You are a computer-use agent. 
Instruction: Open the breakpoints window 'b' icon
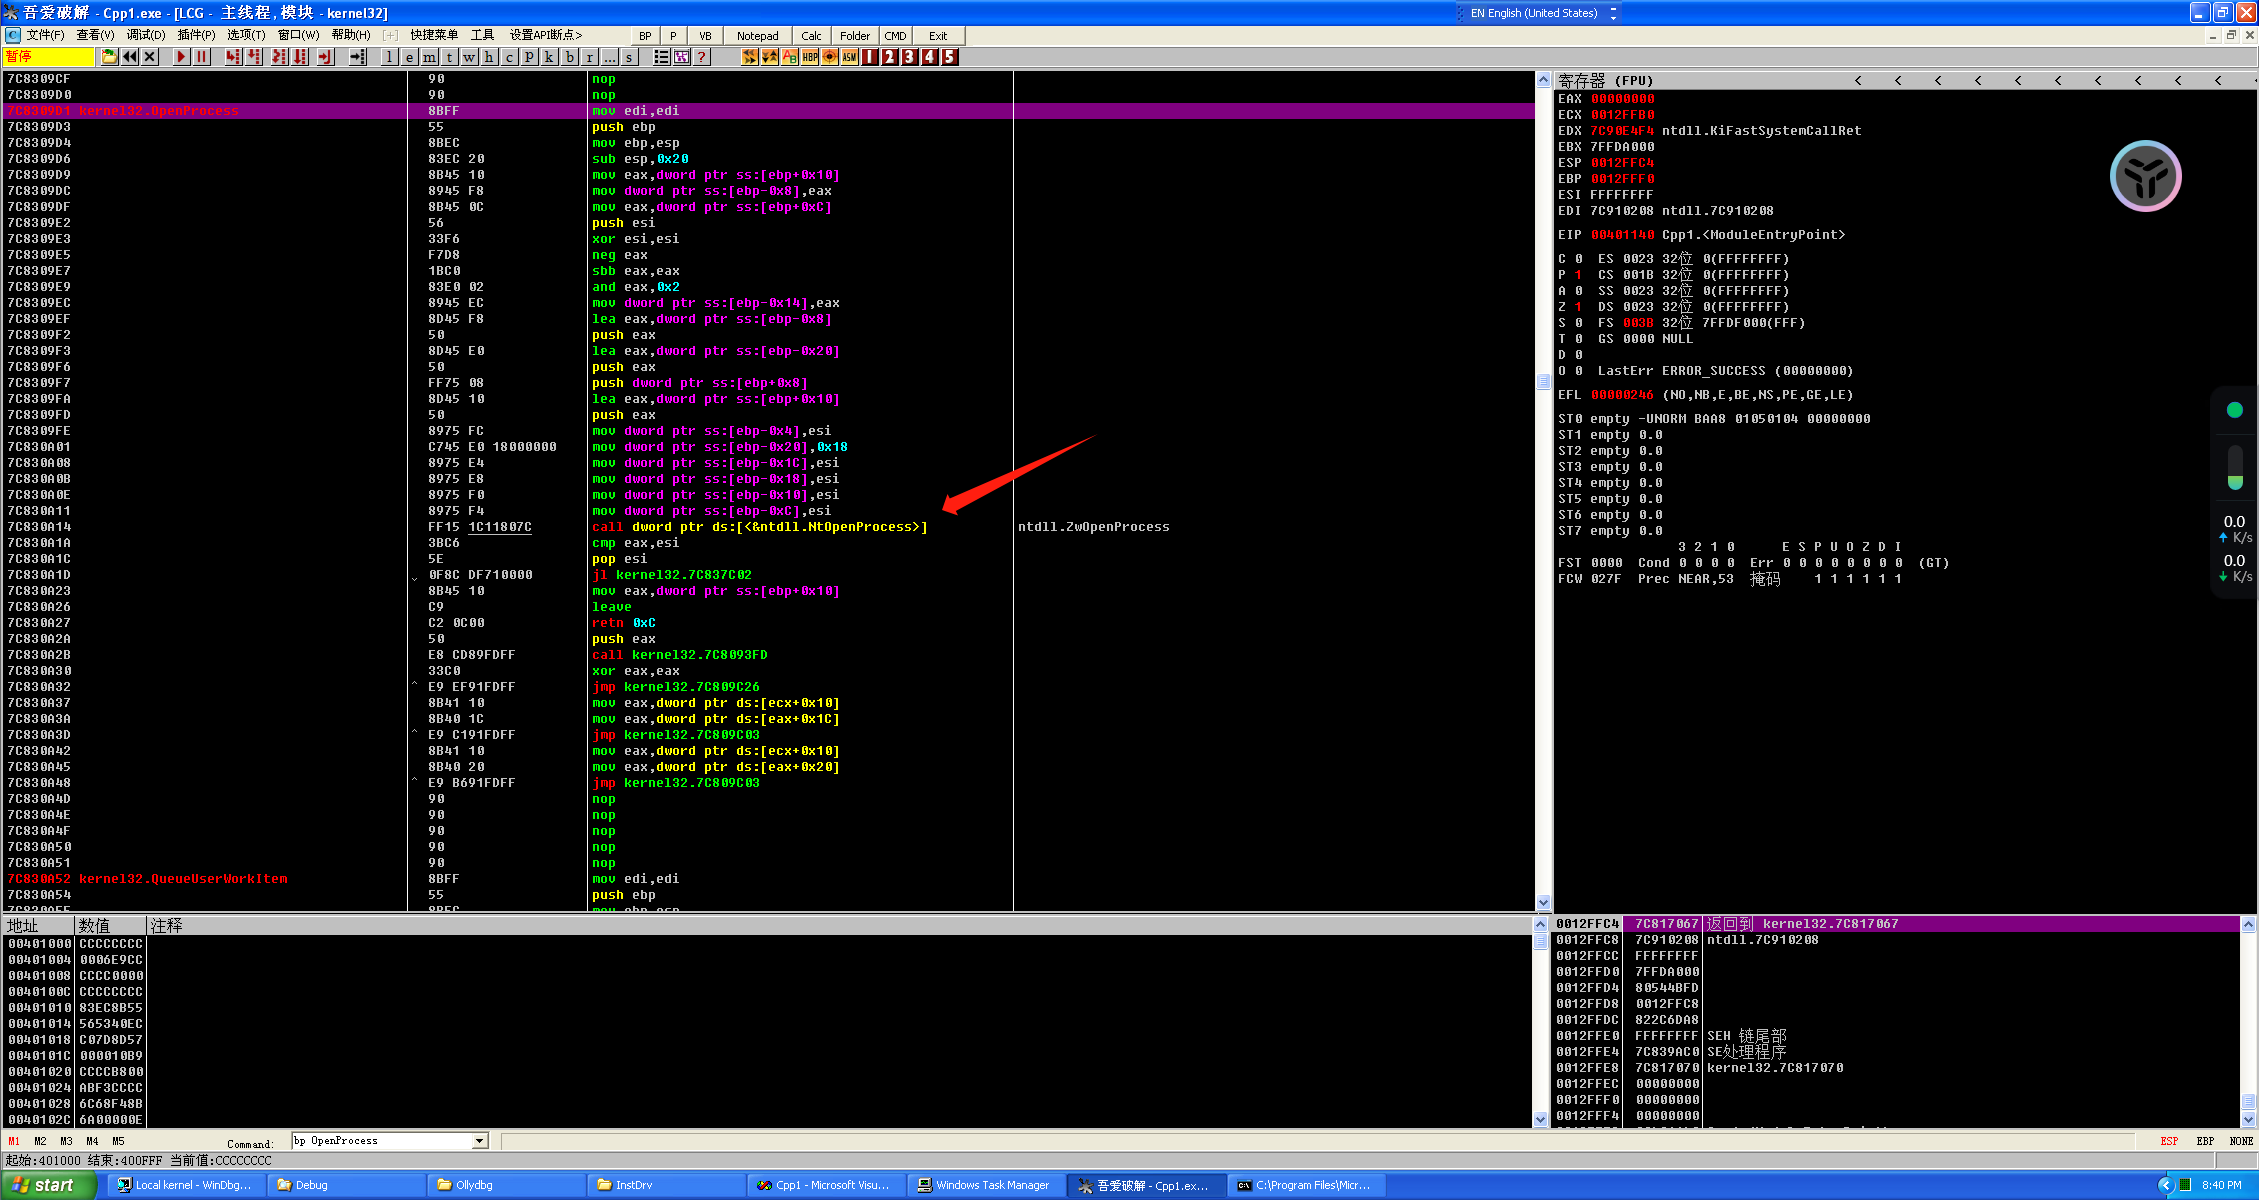tap(569, 57)
